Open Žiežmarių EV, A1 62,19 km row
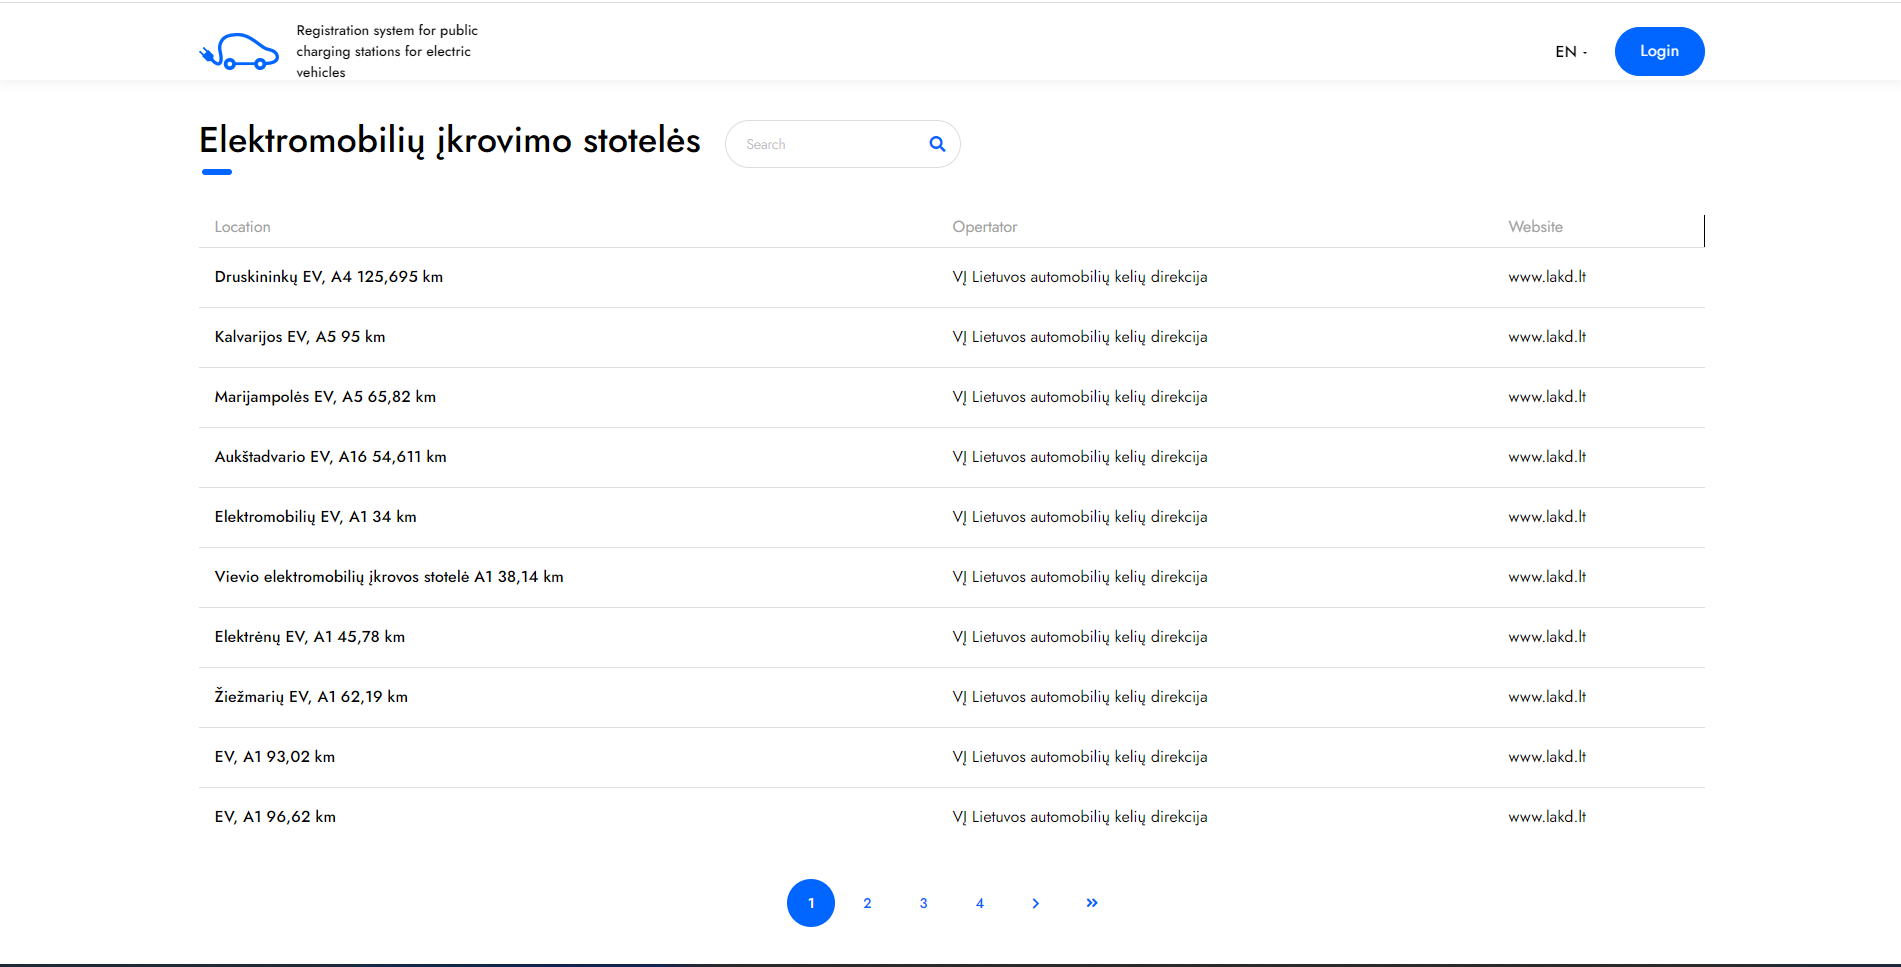1901x967 pixels. [x=952, y=697]
